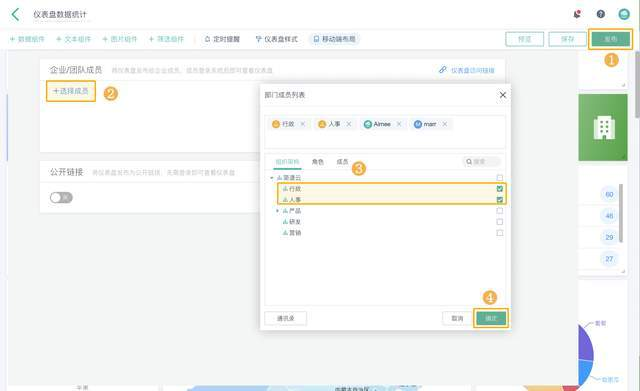Check the 研发 checkbox

point(500,222)
